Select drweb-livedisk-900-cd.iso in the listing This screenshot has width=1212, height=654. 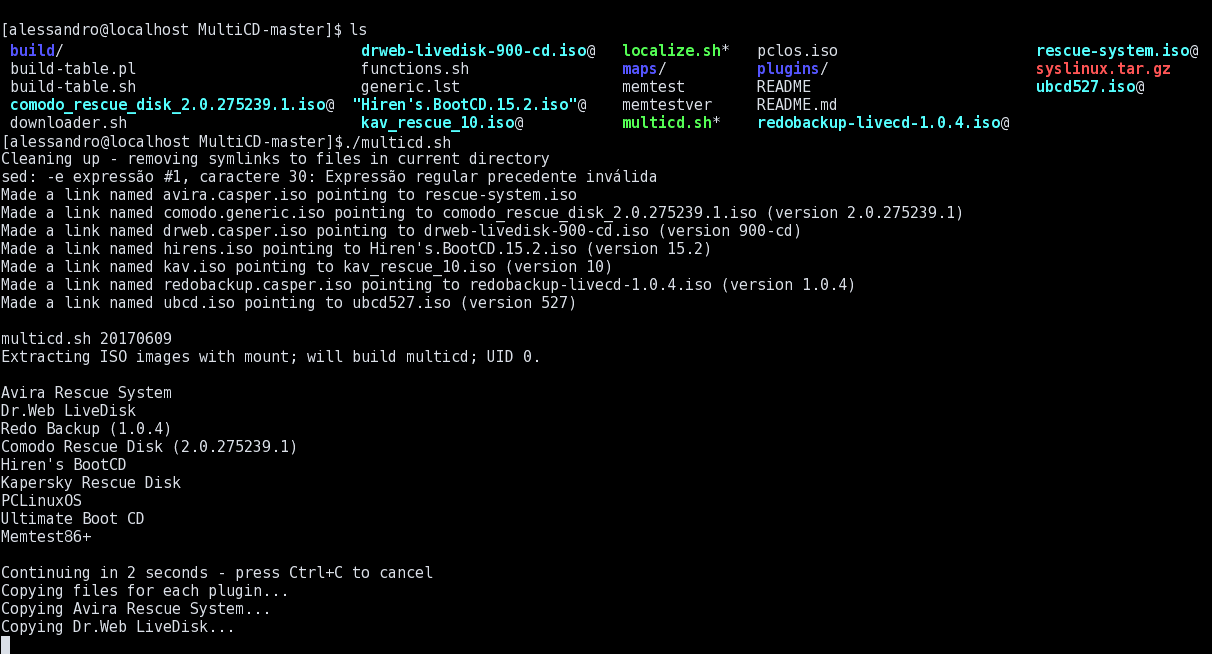coord(474,50)
